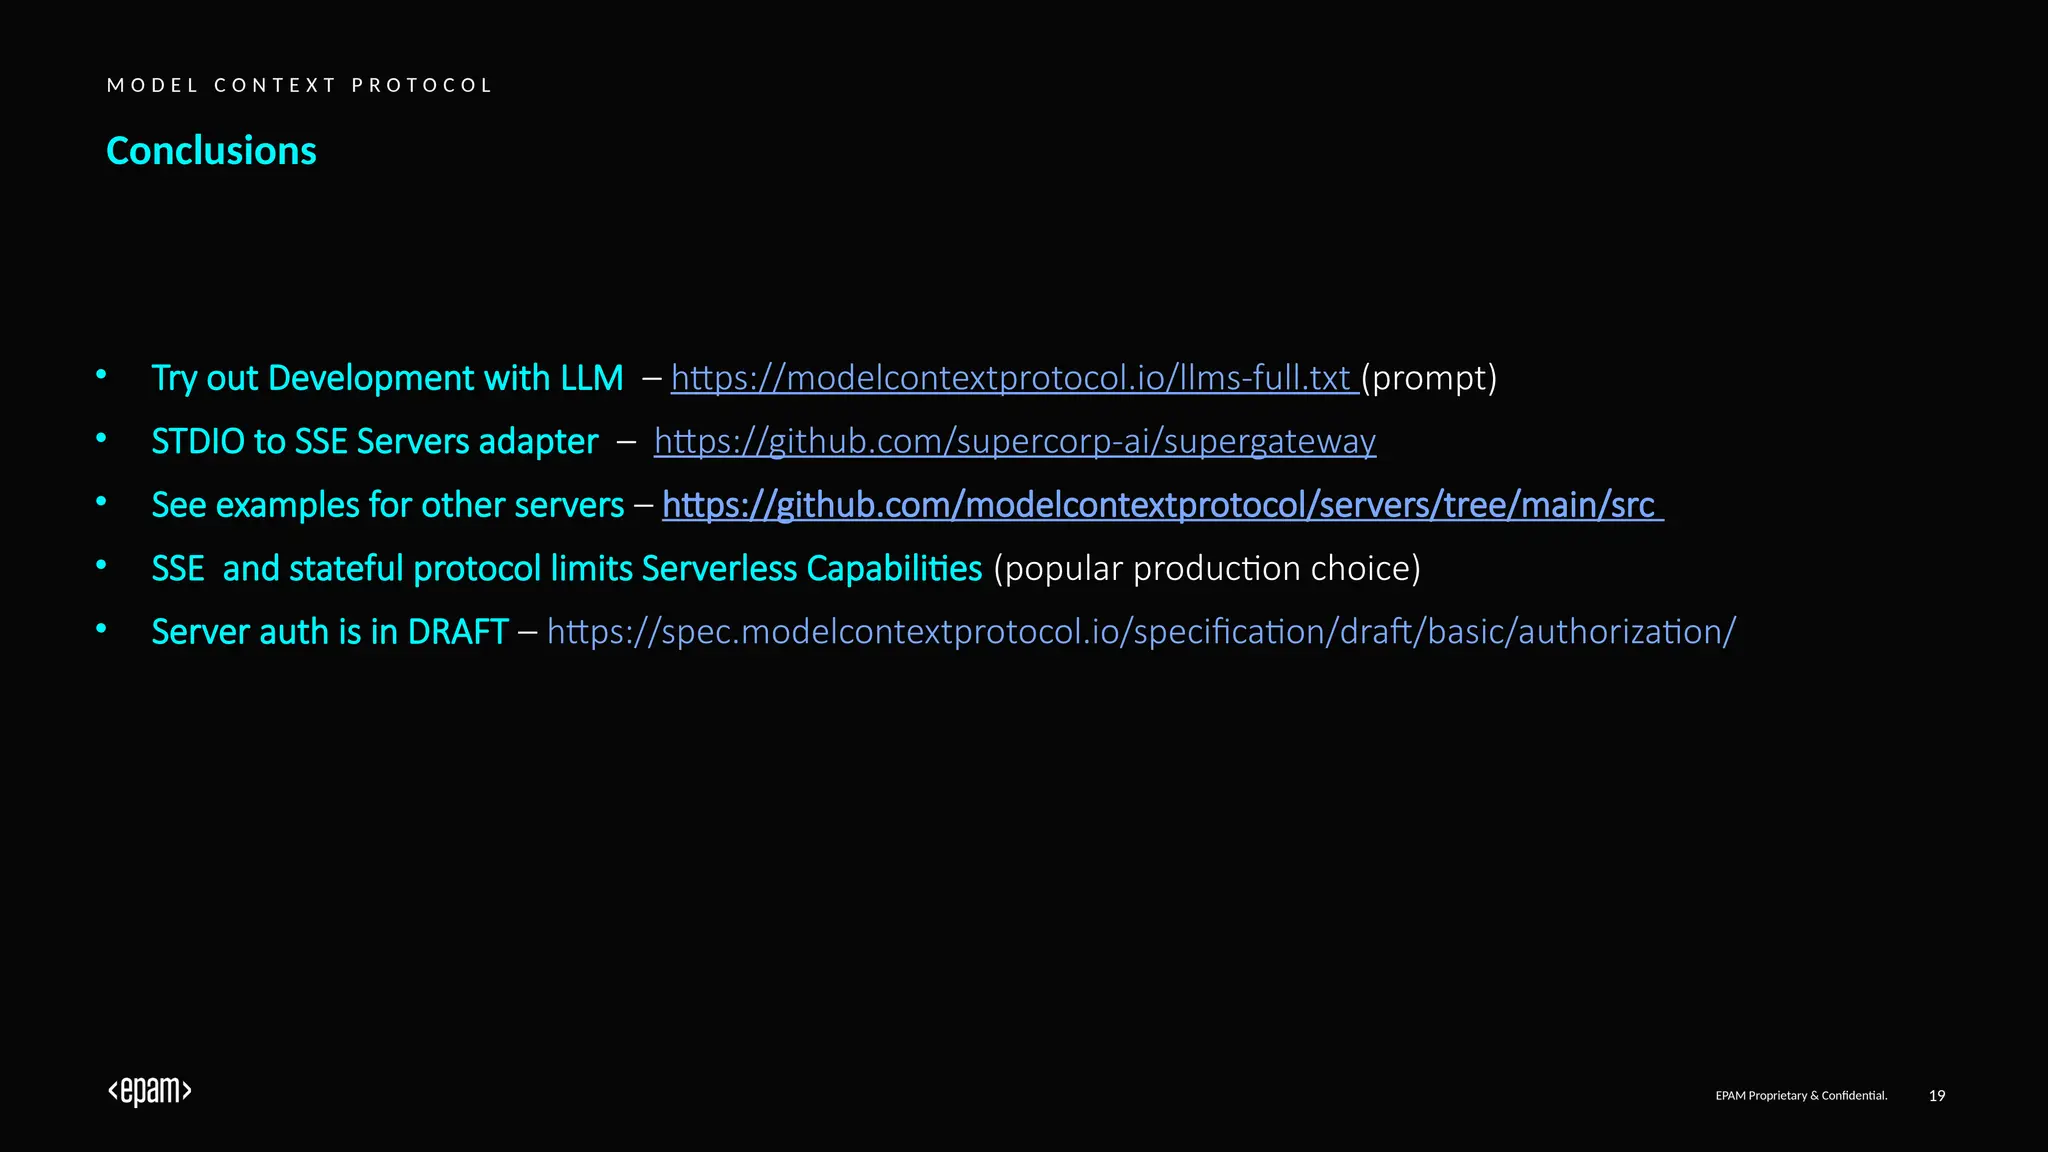Click the EPAM logo
Screen dimensions: 2048x1152
(x=150, y=1091)
